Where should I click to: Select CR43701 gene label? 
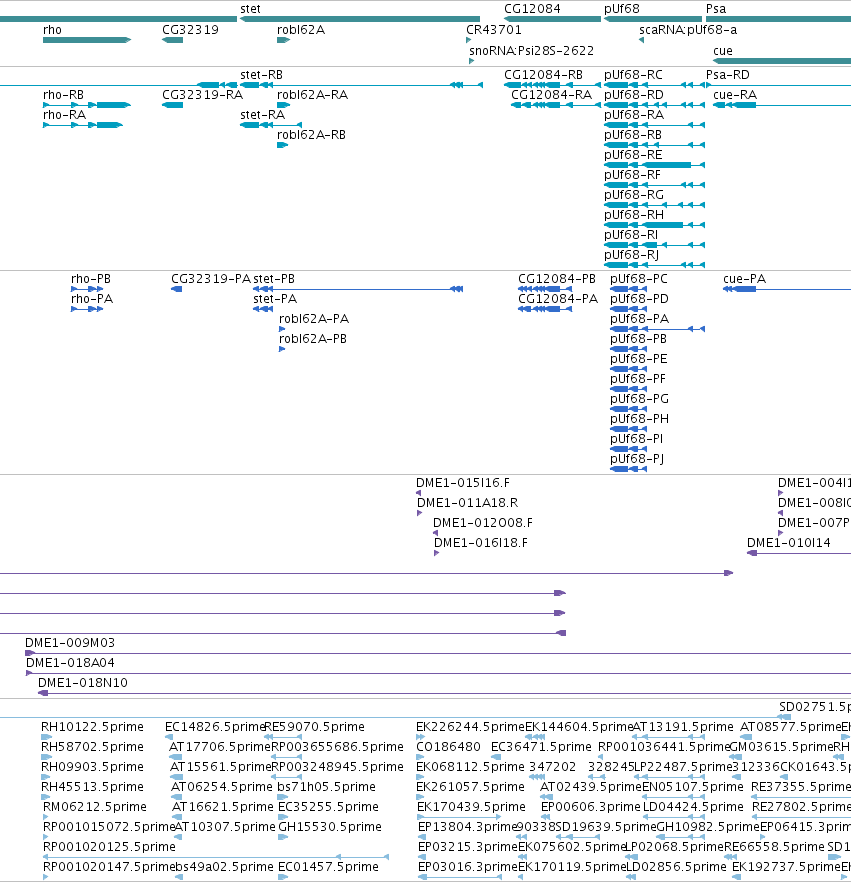[494, 30]
